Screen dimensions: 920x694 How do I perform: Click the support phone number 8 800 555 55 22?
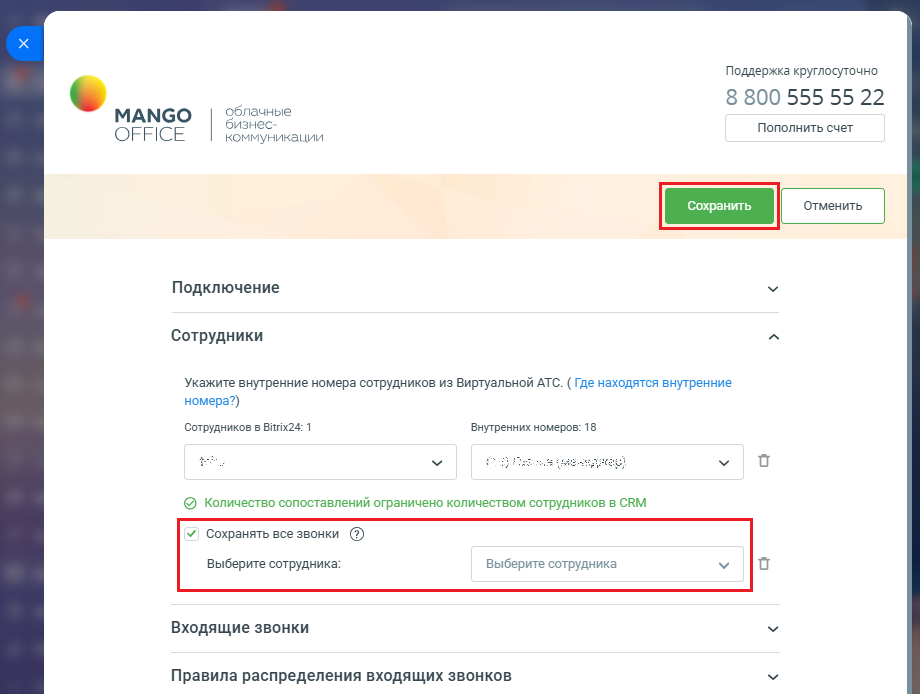pos(804,97)
